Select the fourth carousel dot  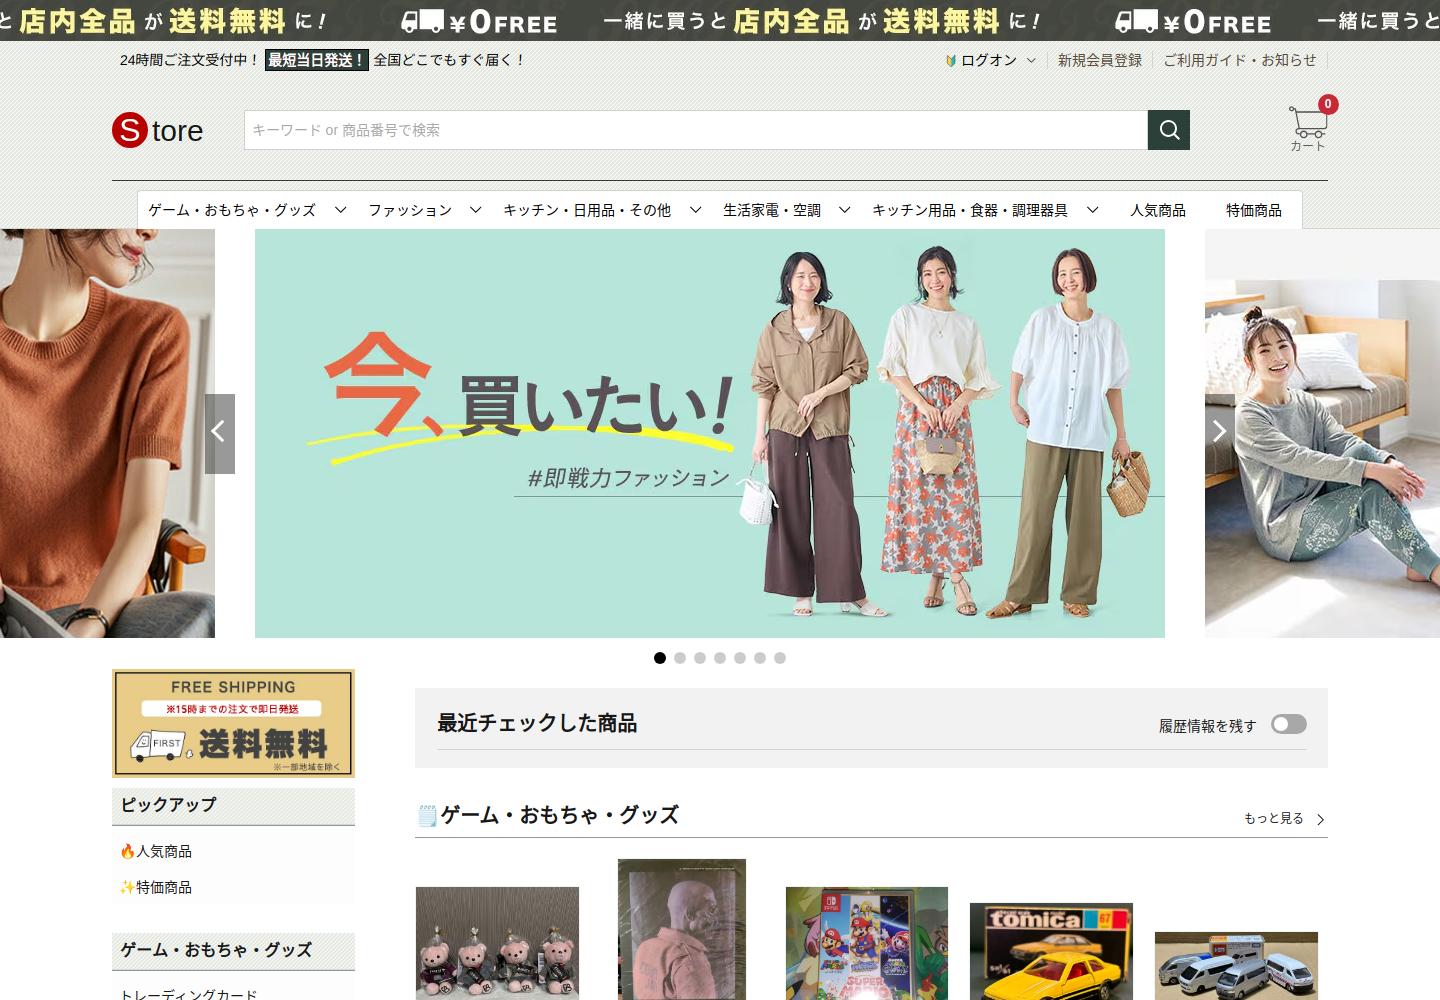(x=720, y=658)
